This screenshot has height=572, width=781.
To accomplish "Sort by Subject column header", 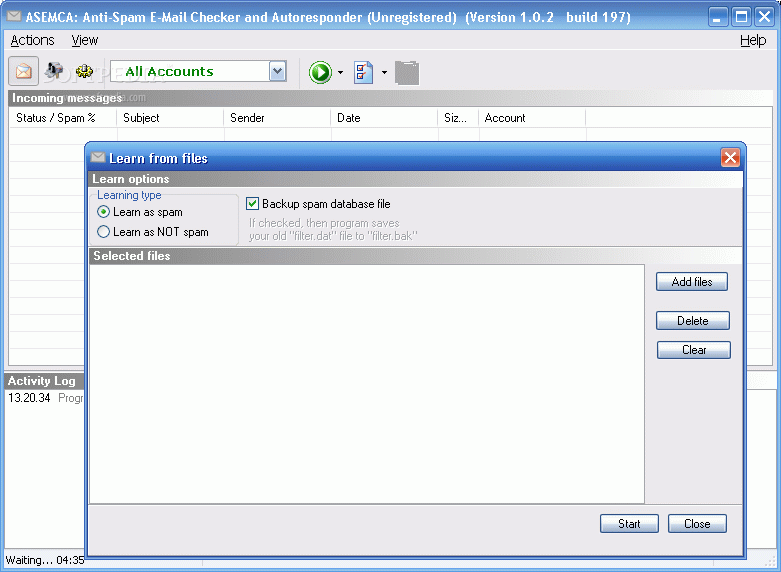I will pos(170,118).
